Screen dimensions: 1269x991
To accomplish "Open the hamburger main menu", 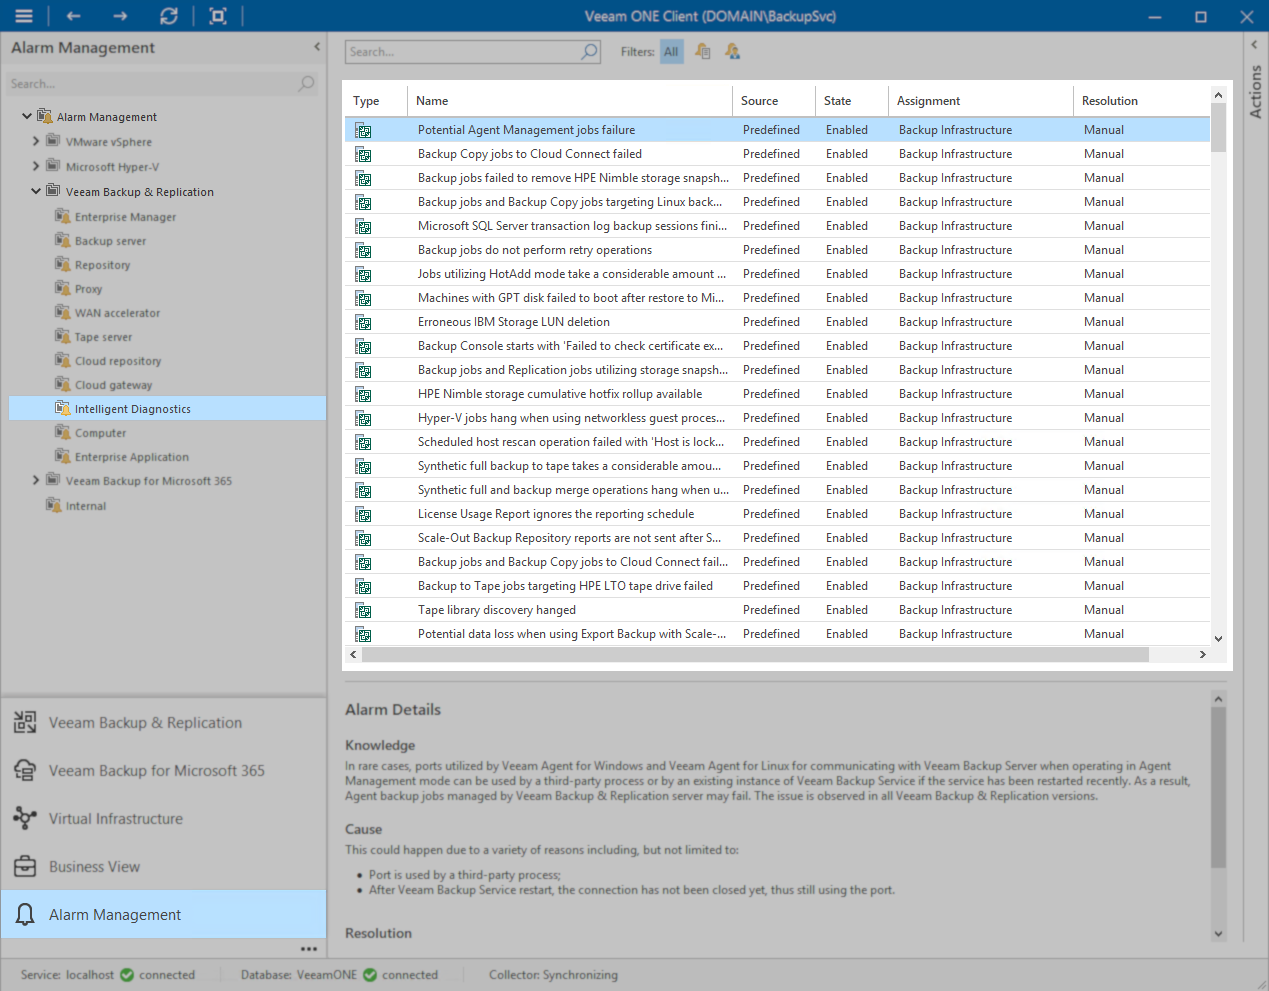I will point(24,16).
